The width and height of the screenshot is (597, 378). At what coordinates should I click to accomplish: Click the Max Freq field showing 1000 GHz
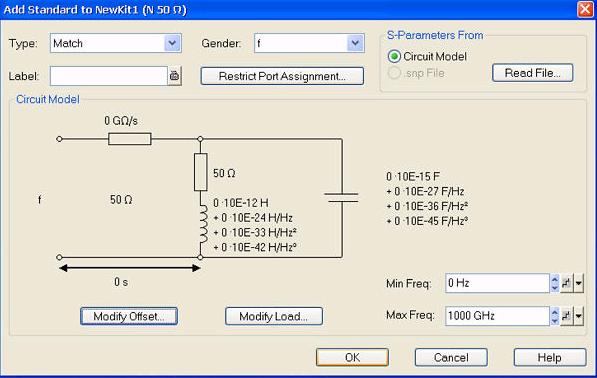[497, 316]
